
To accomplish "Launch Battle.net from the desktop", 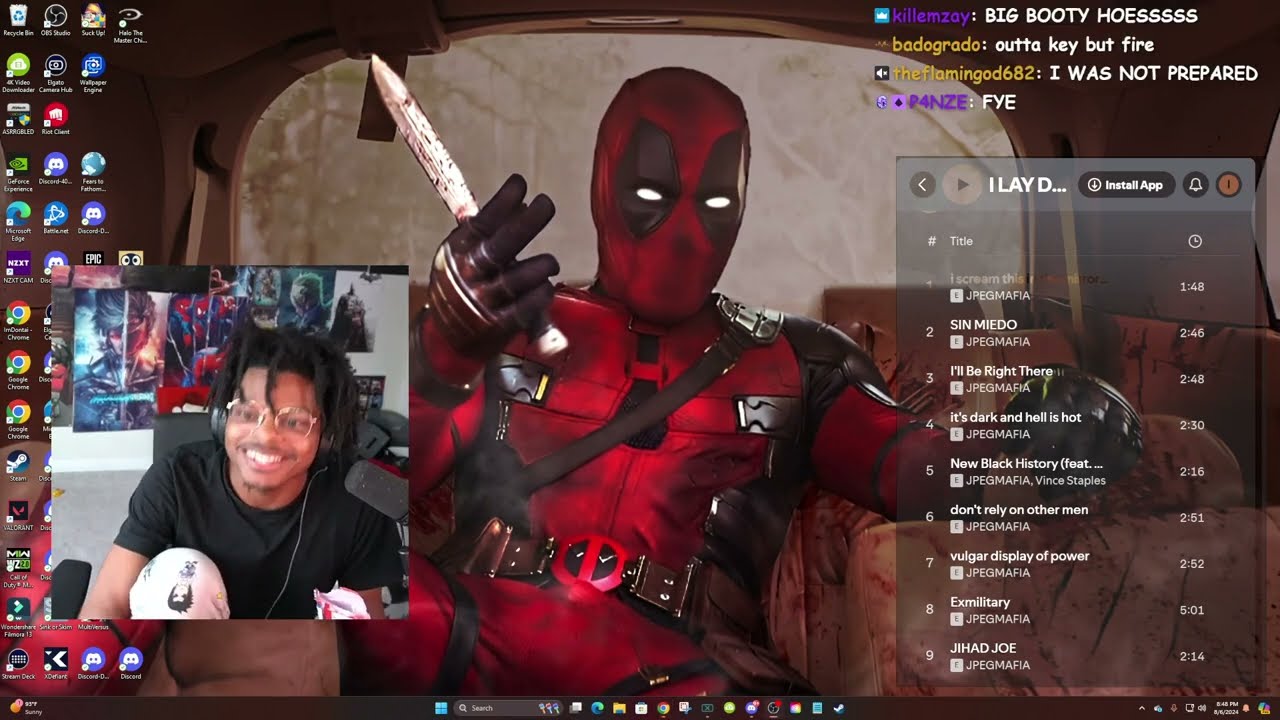I will click(x=56, y=217).
